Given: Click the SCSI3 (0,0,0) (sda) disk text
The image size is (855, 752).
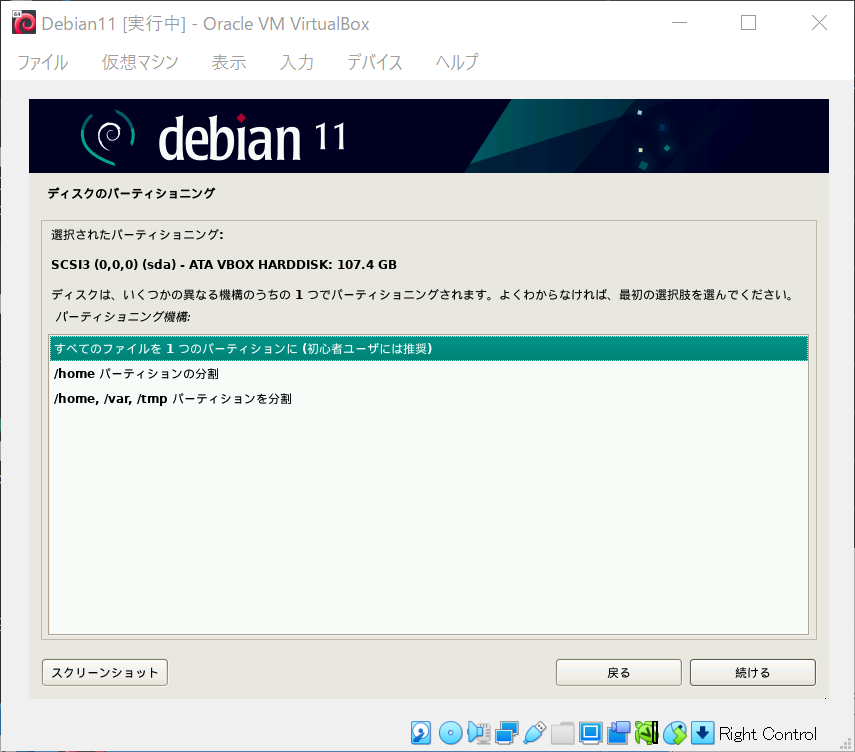Looking at the screenshot, I should (224, 264).
